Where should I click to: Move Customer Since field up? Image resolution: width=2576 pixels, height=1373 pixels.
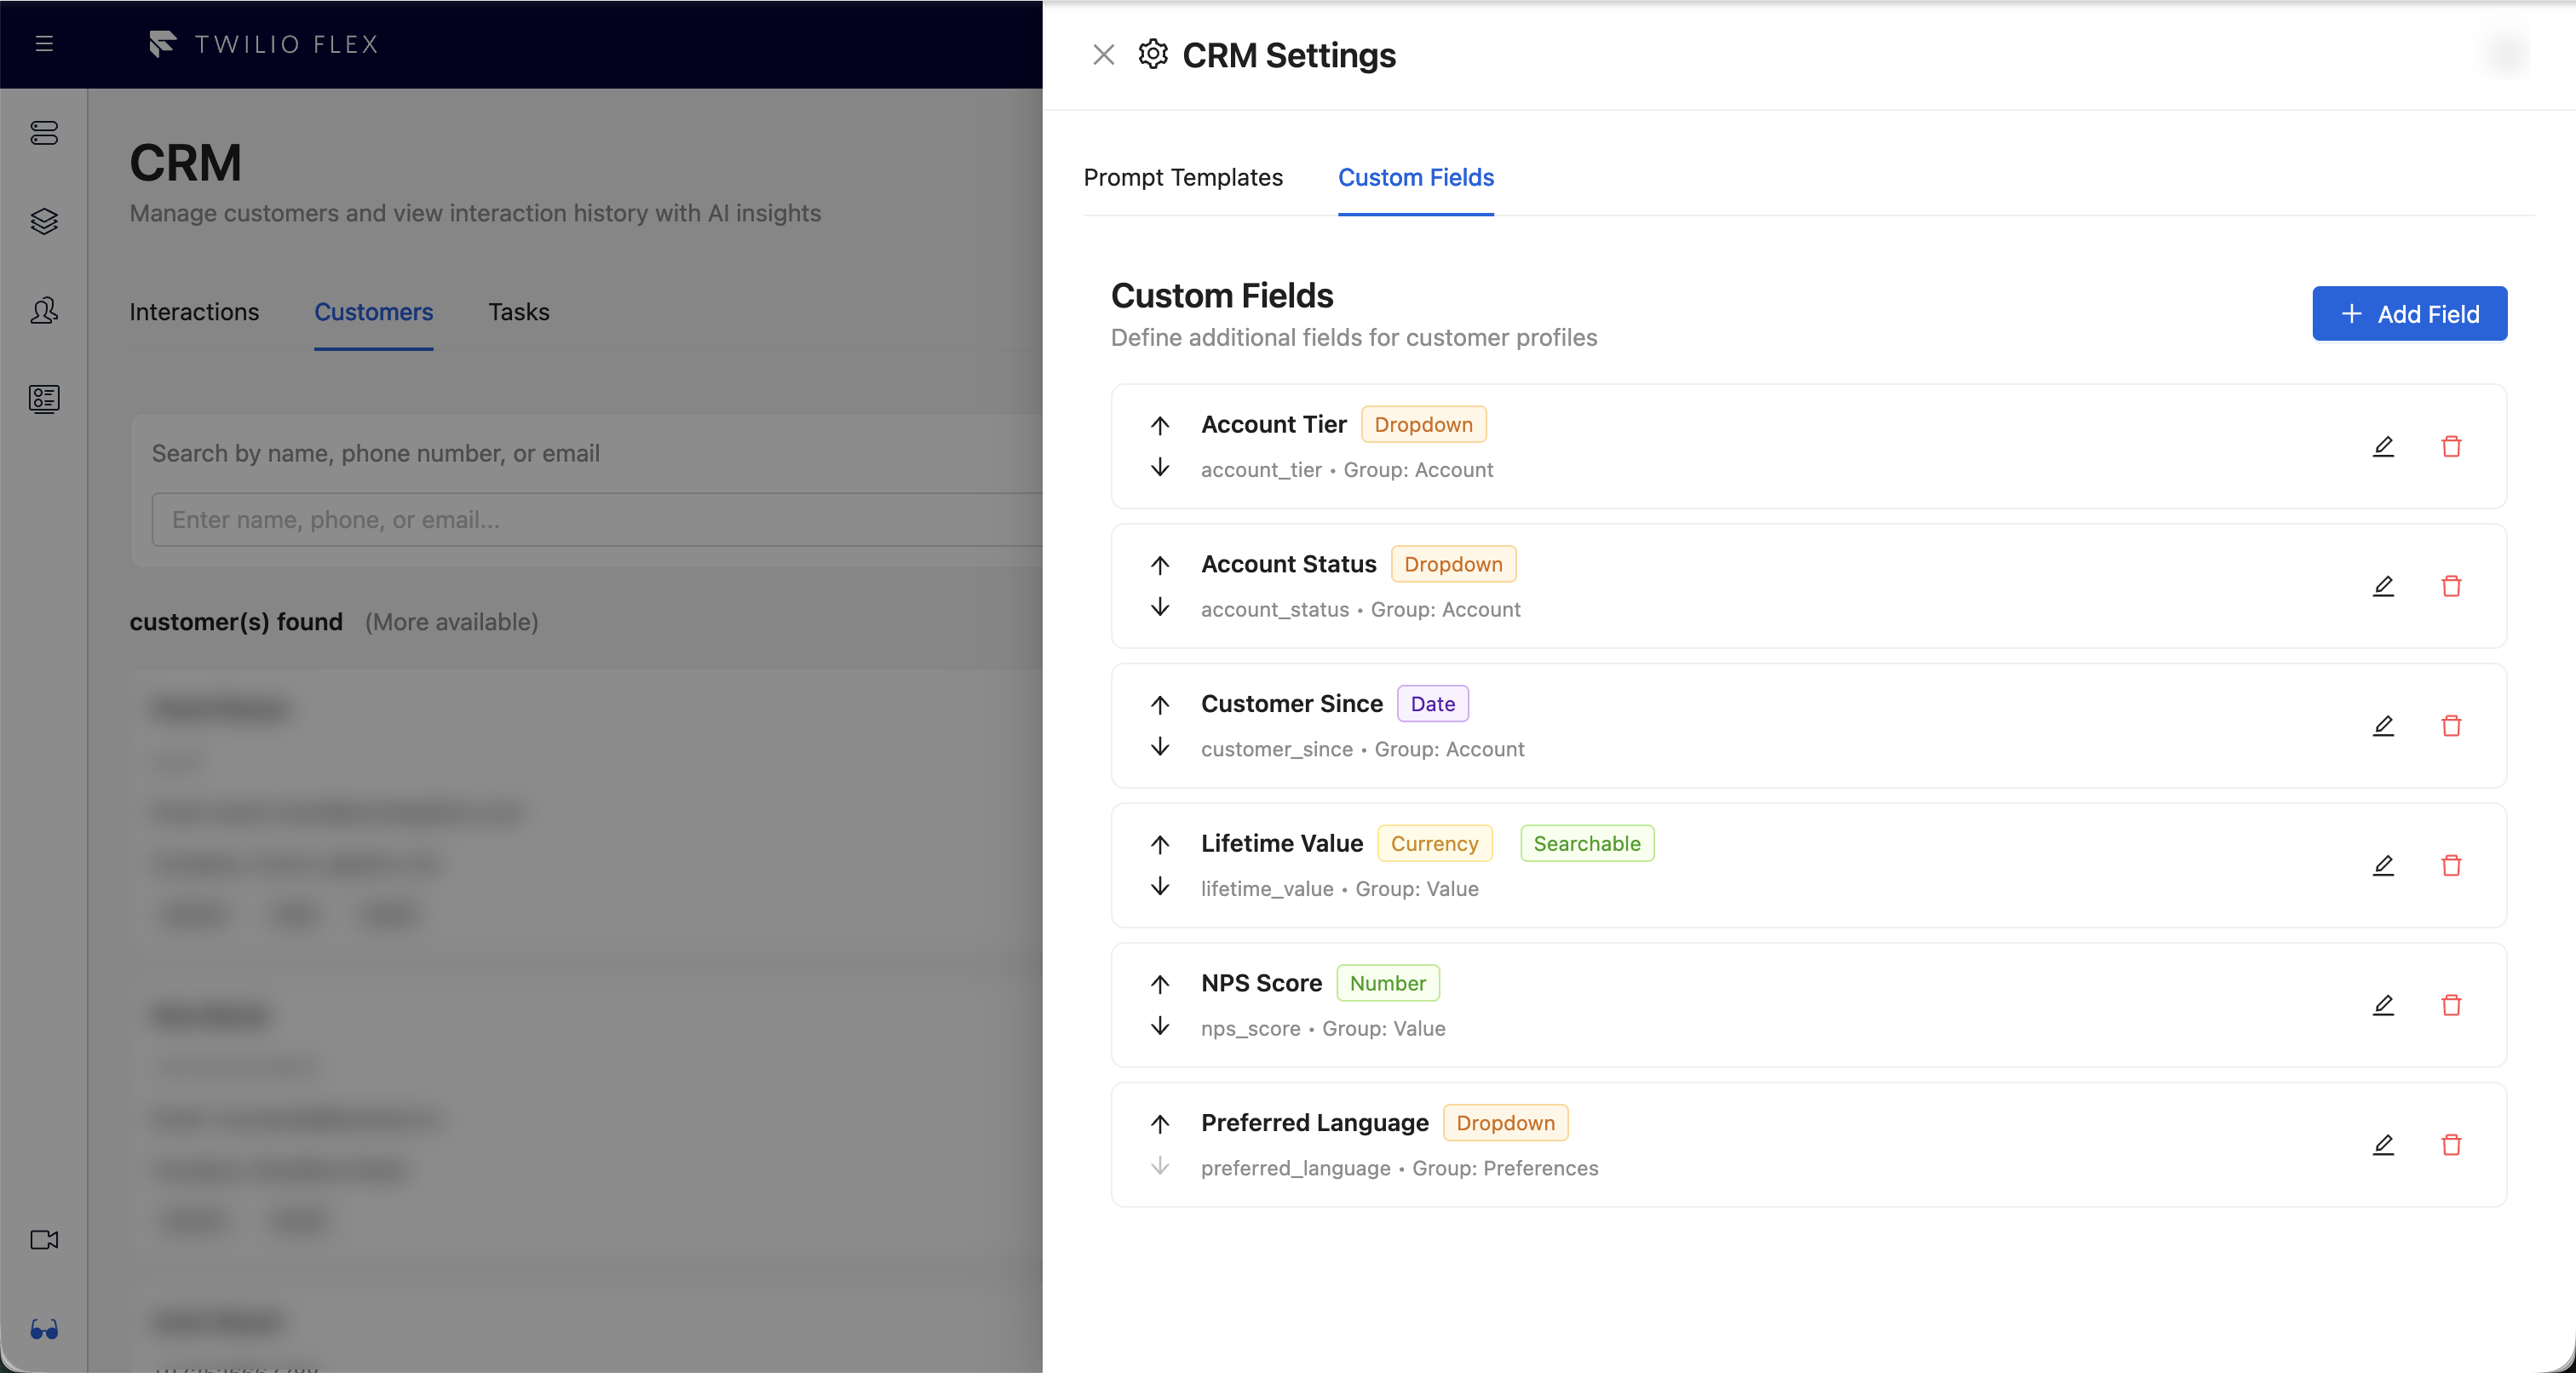point(1160,705)
